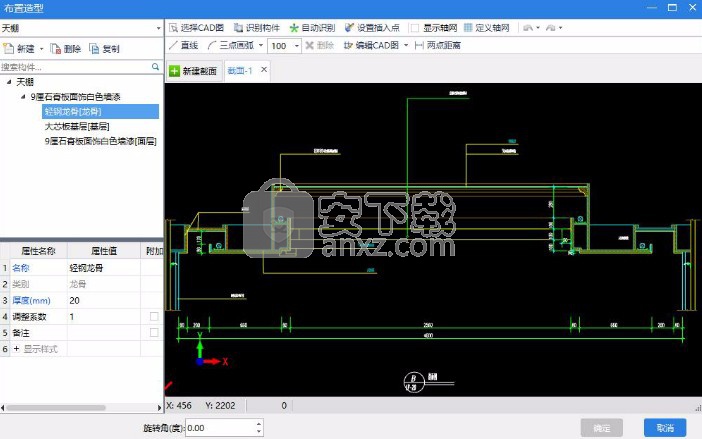Image resolution: width=702 pixels, height=439 pixels.
Task: Open the 100 value combo box
Action: tap(284, 46)
